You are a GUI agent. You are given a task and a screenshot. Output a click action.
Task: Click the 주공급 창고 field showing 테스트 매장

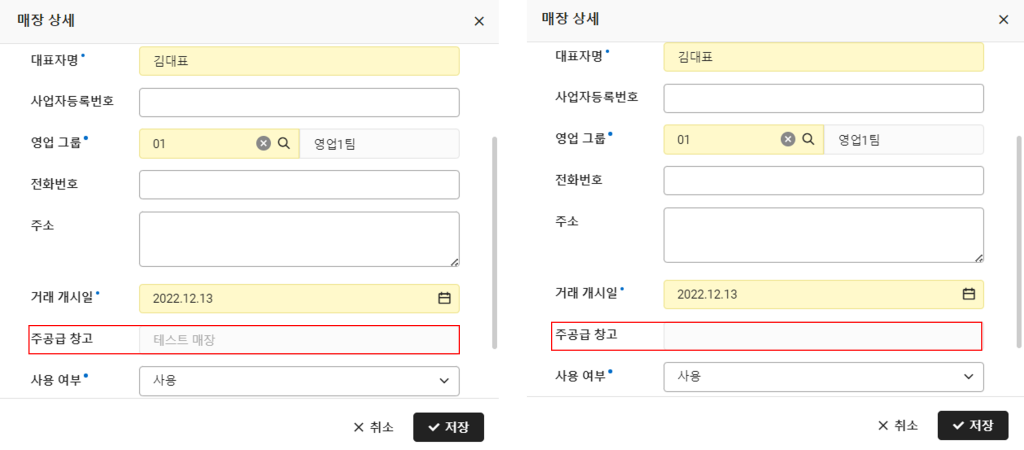tap(299, 340)
